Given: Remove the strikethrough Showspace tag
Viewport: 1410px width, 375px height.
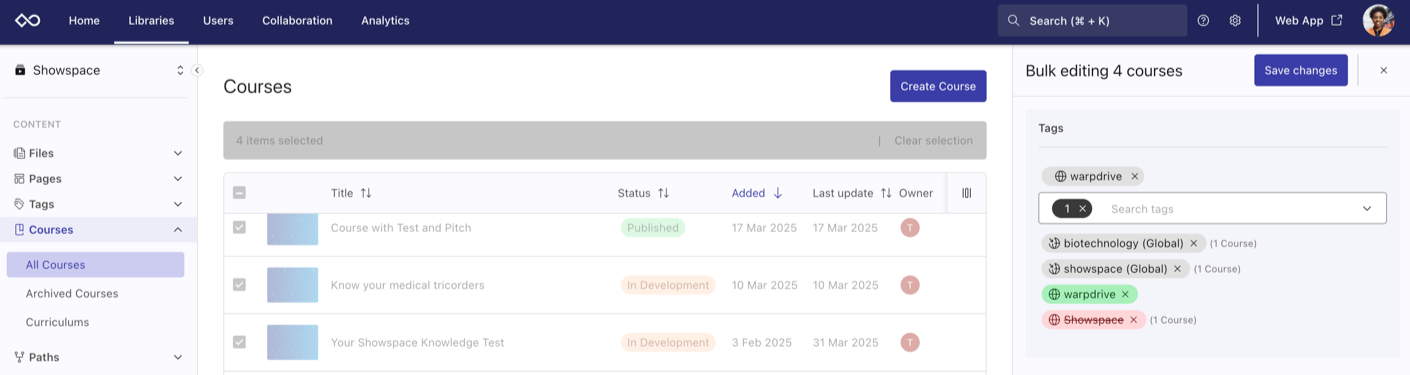Looking at the screenshot, I should point(1133,320).
